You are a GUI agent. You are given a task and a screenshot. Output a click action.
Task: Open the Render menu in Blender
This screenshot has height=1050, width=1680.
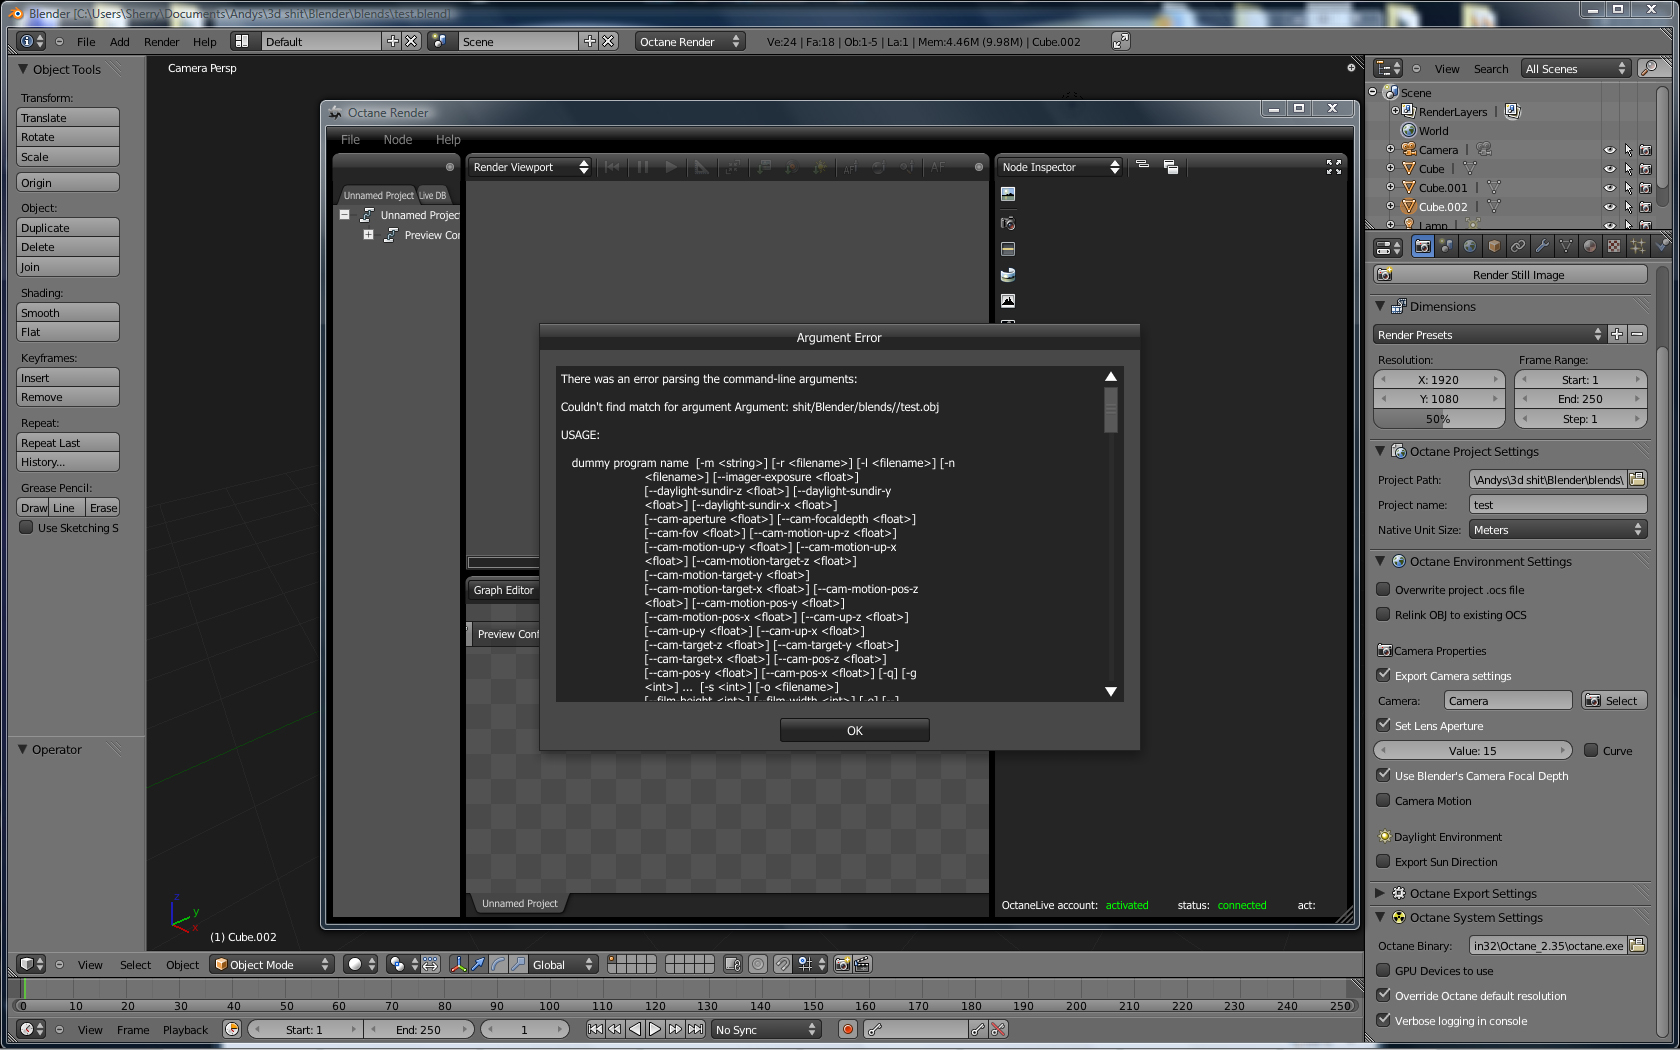[161, 42]
